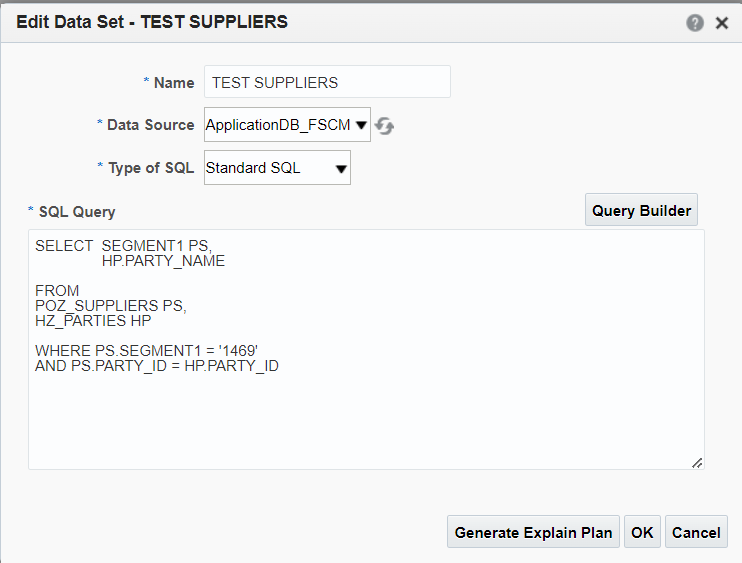Open the ApplicationDB_FSCM data source dropdown
742x563 pixels.
[x=287, y=124]
